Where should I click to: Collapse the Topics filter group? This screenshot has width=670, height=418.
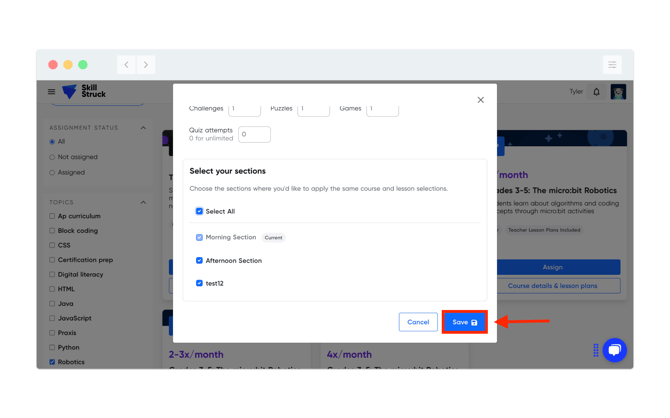click(x=143, y=202)
